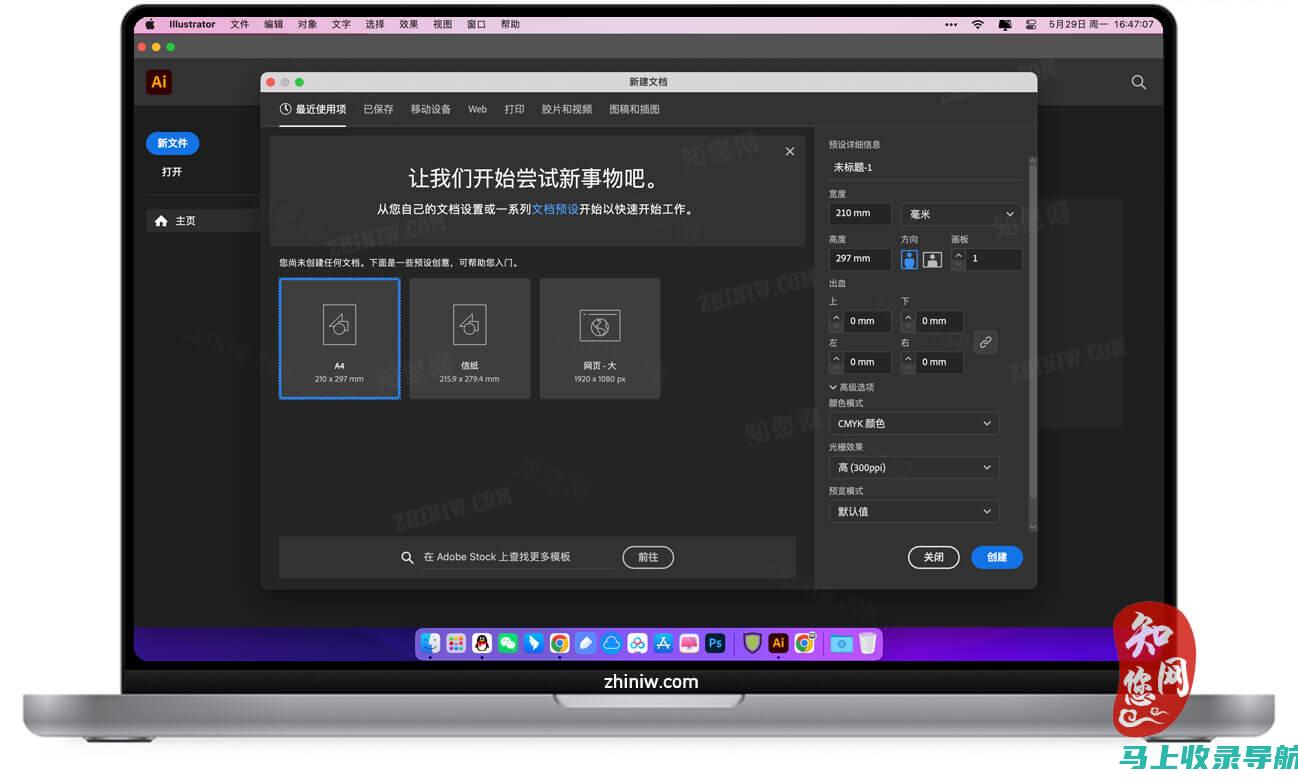Follow the 文档预设 link

pyautogui.click(x=555, y=210)
